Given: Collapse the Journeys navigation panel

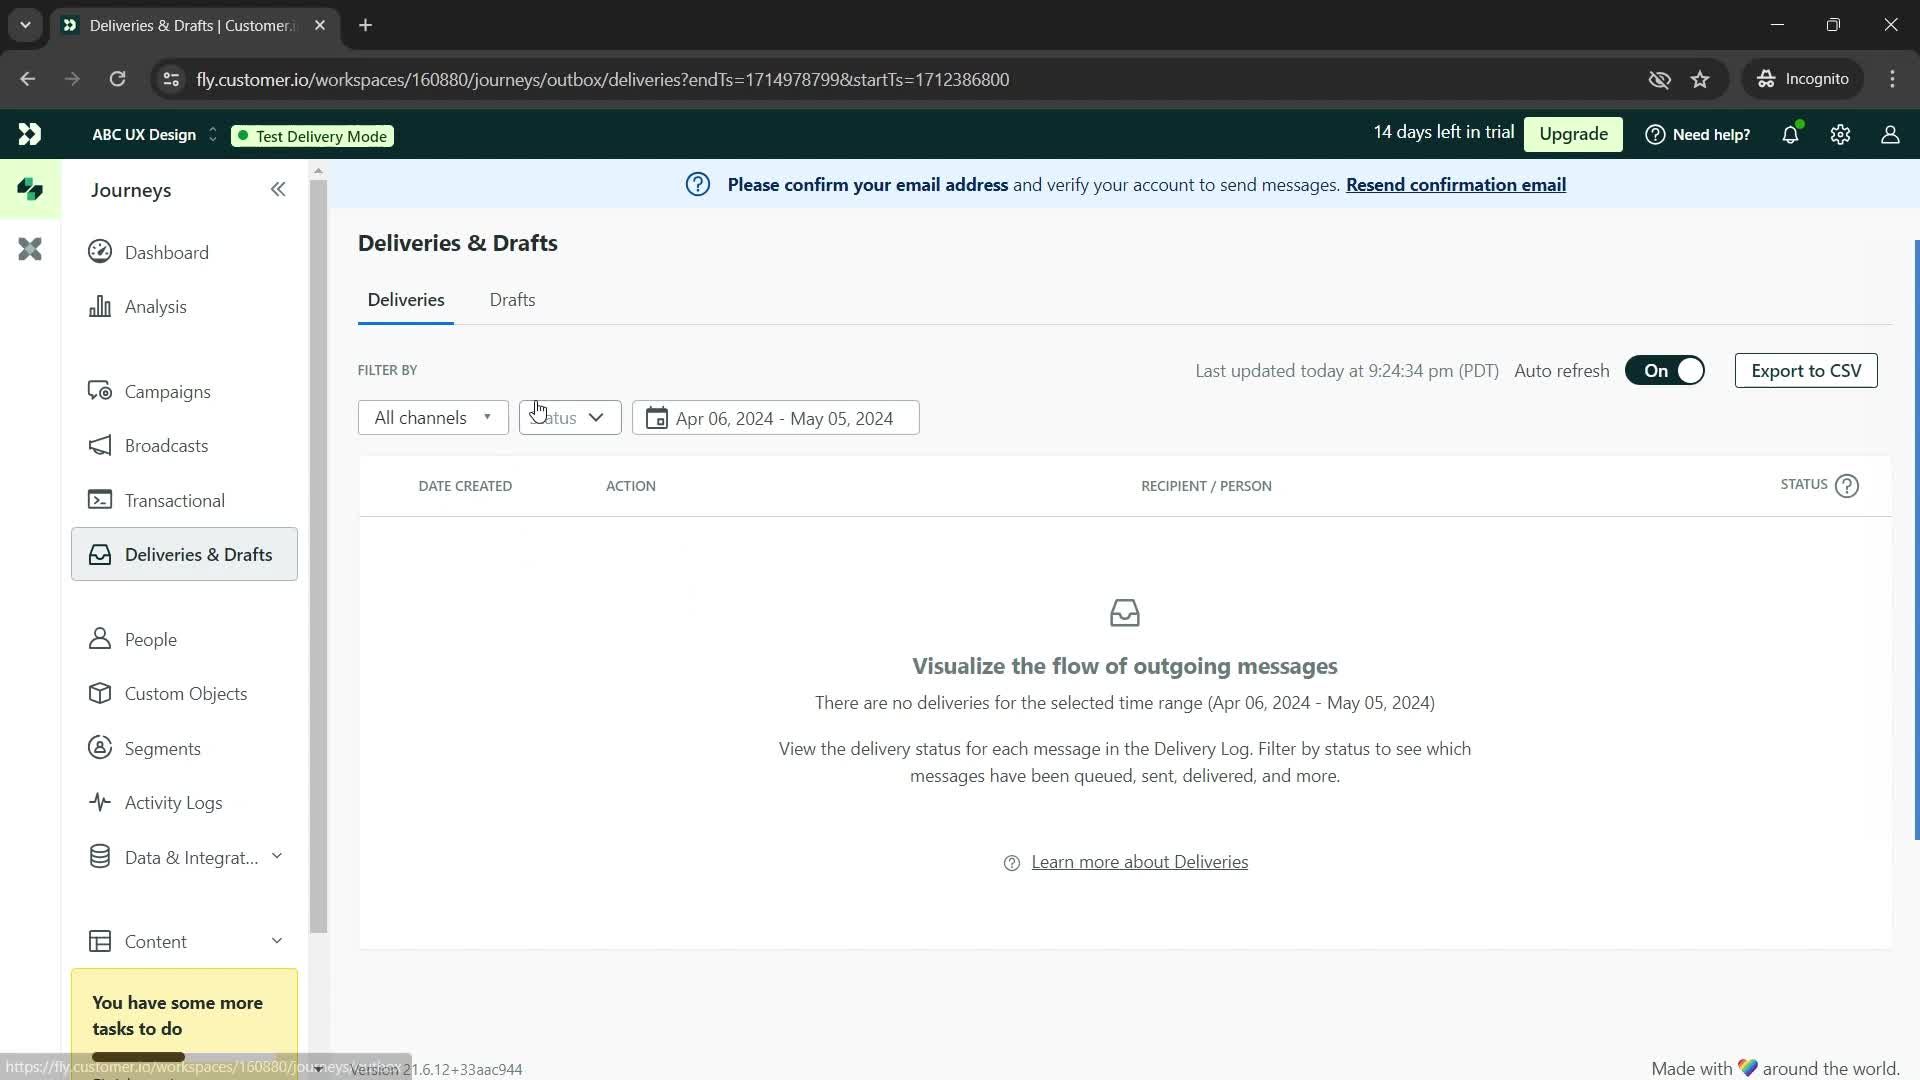Looking at the screenshot, I should click(278, 189).
